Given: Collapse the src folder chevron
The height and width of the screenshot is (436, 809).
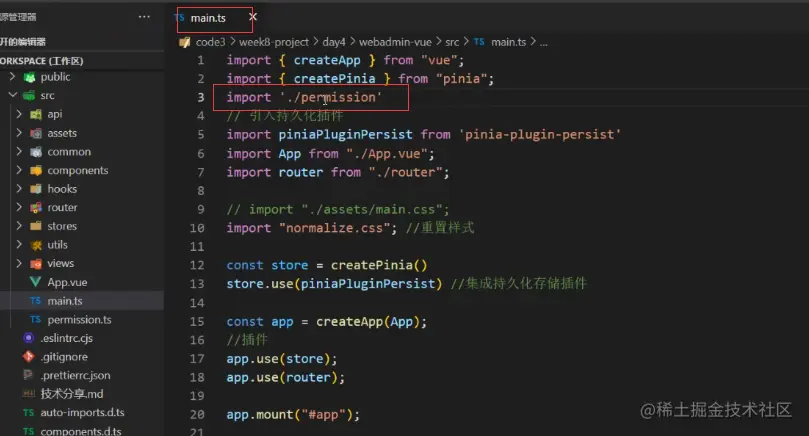Looking at the screenshot, I should tap(12, 95).
